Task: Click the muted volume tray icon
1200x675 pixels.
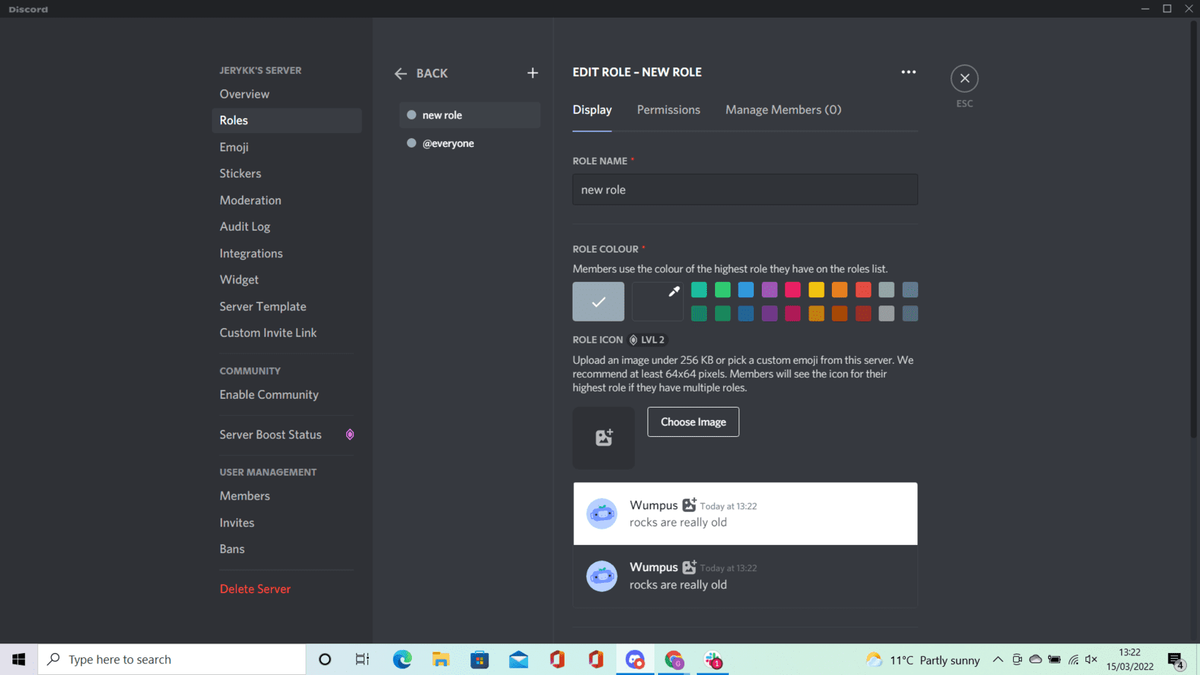Action: (1091, 659)
